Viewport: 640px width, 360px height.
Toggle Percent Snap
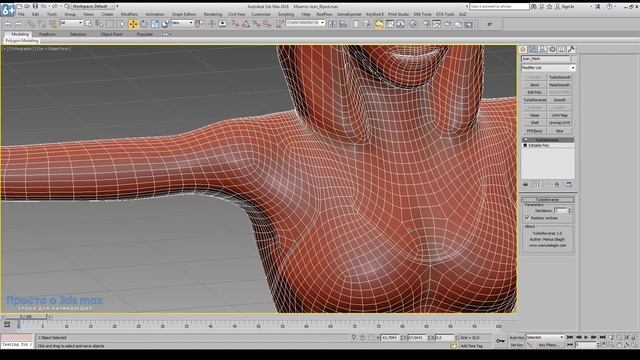257,24
